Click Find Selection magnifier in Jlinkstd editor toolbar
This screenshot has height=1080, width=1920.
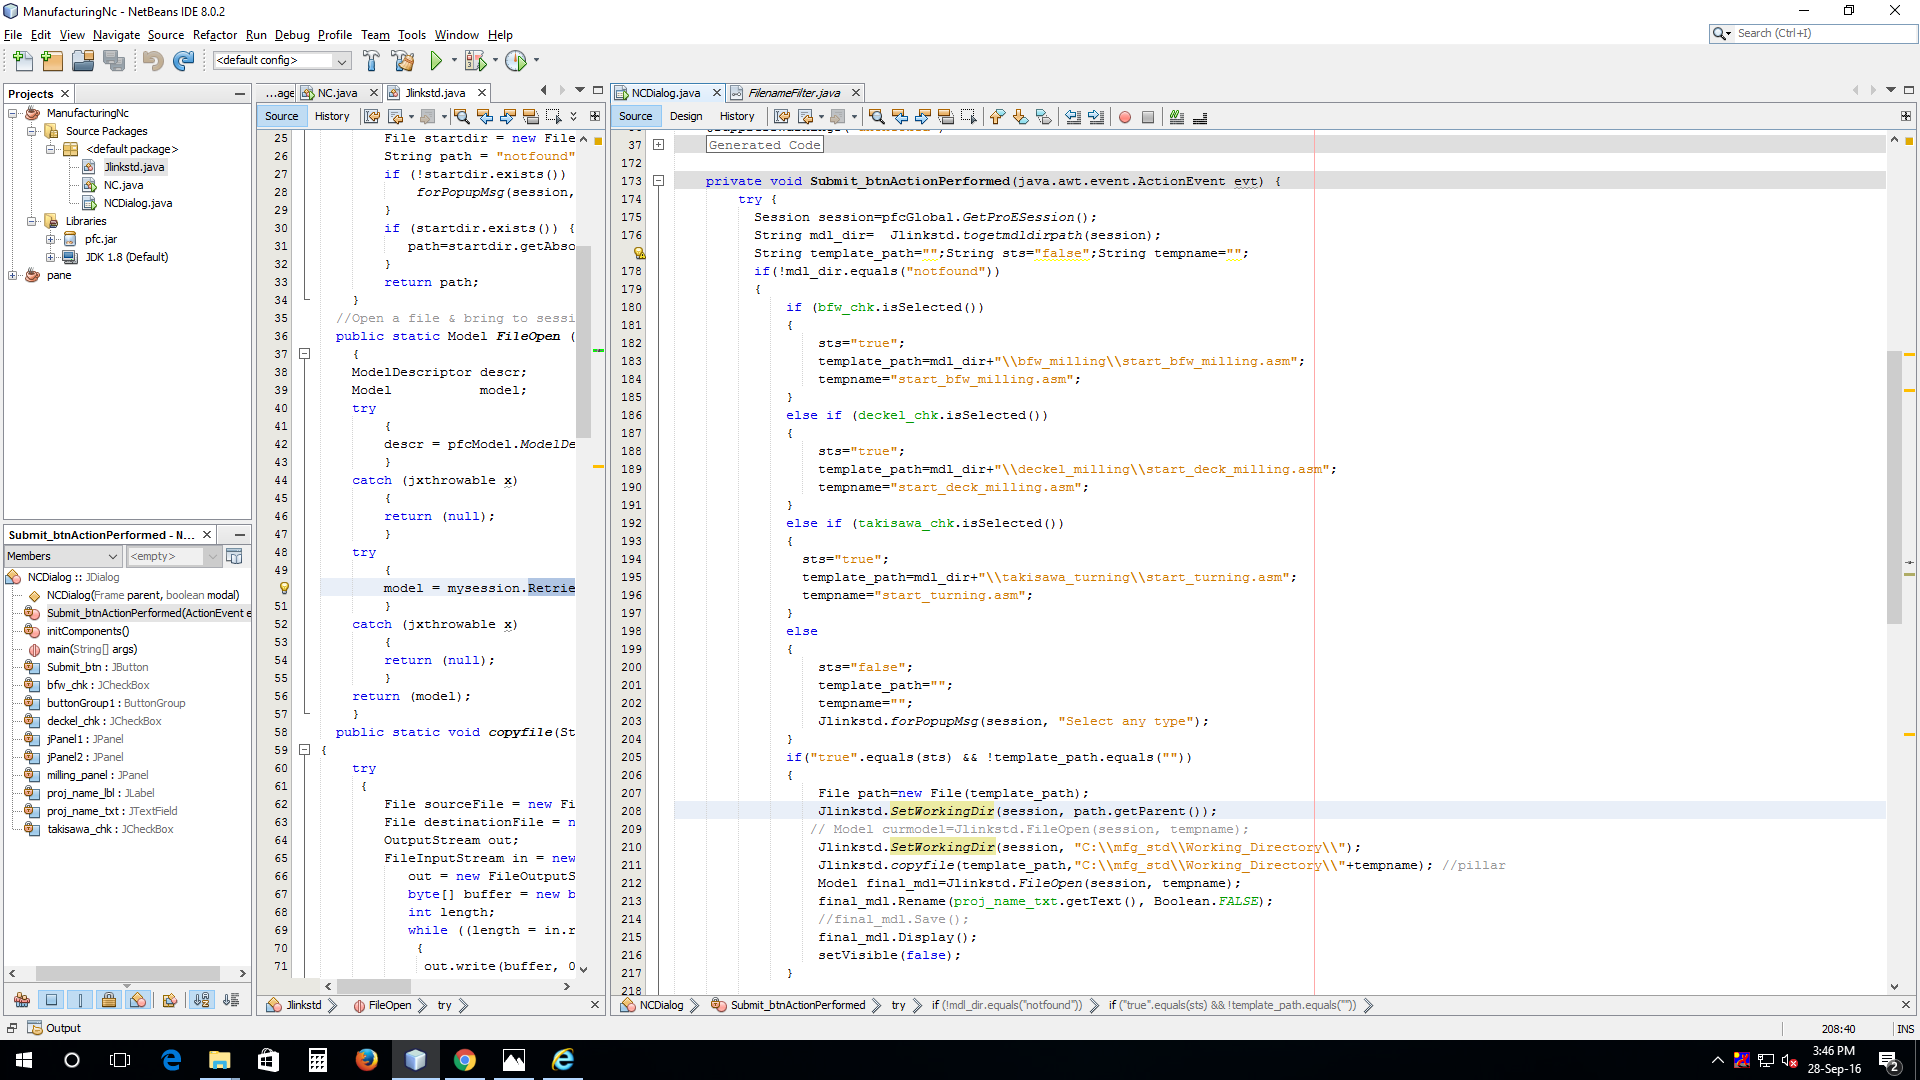(461, 117)
